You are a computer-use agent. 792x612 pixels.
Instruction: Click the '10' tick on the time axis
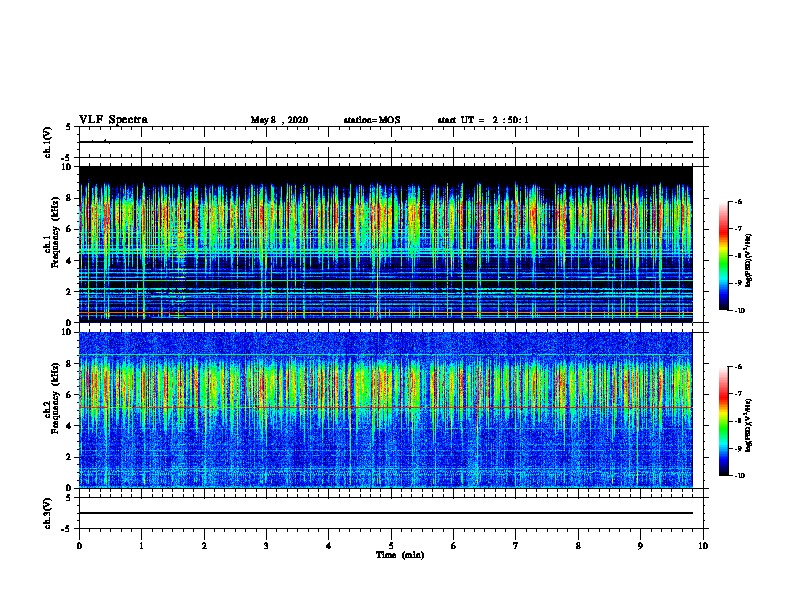pyautogui.click(x=703, y=546)
